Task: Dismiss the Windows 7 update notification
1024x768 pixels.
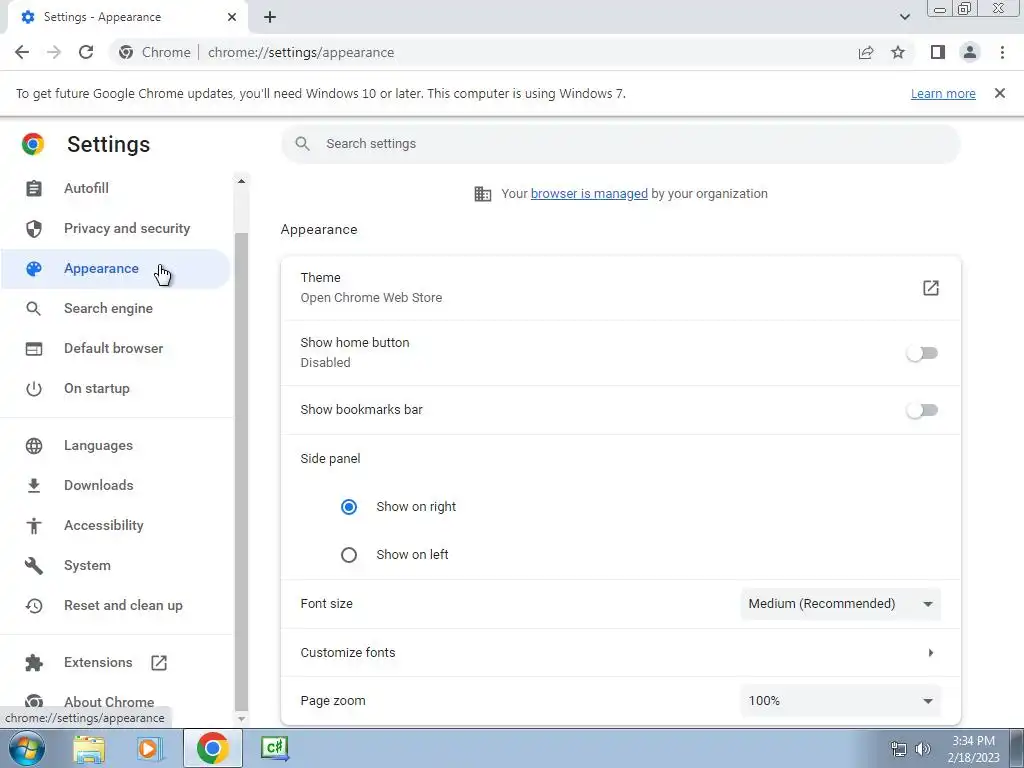Action: click(x=999, y=93)
